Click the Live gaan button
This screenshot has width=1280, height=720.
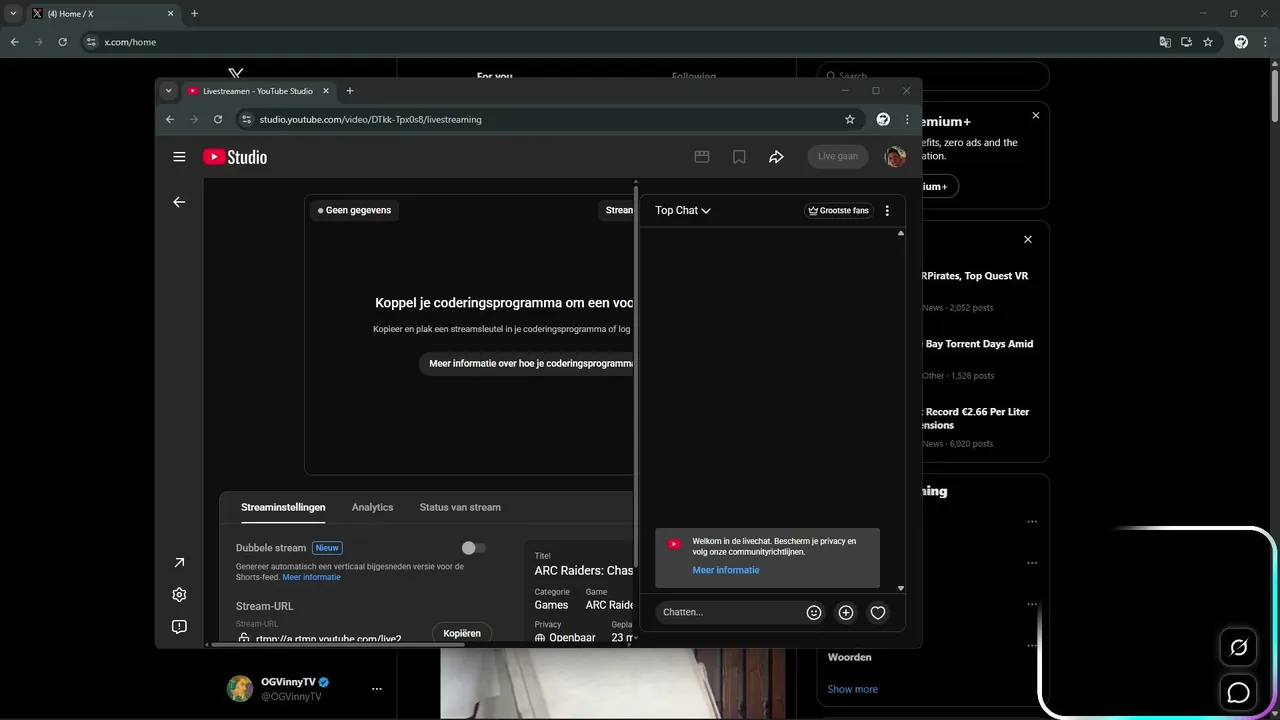(x=838, y=157)
